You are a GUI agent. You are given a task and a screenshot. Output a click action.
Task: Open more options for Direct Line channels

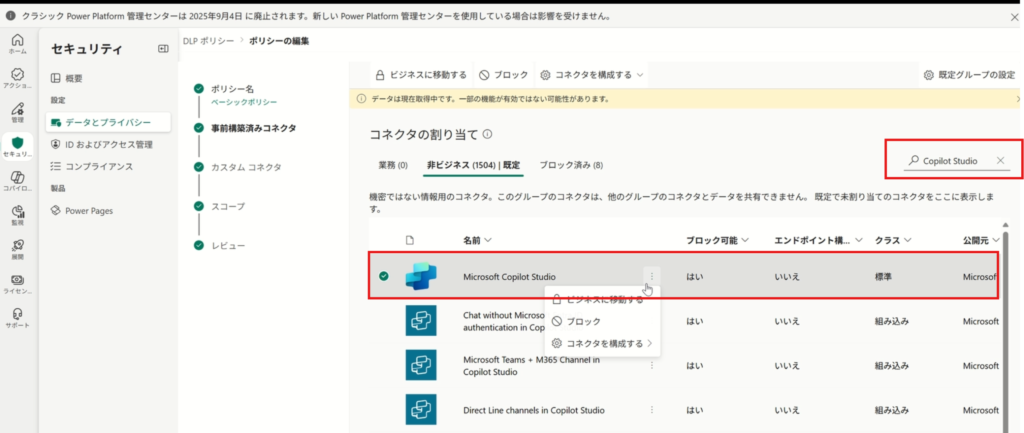(x=652, y=410)
